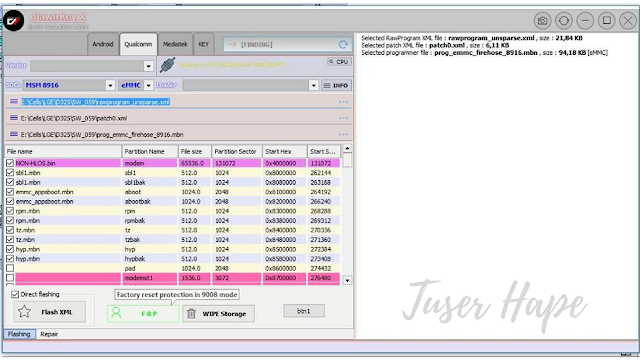Click the reload icon in FINDING field
640x360 pixels.
click(343, 44)
